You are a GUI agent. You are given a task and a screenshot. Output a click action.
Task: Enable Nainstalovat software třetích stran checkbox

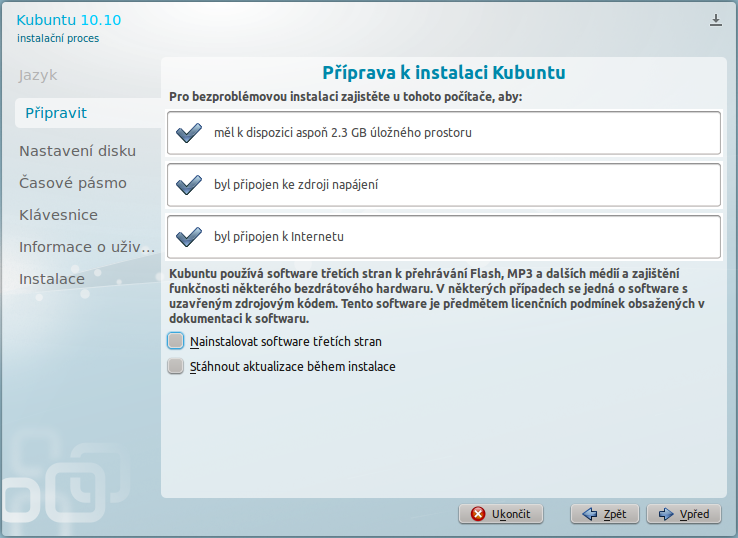[176, 341]
